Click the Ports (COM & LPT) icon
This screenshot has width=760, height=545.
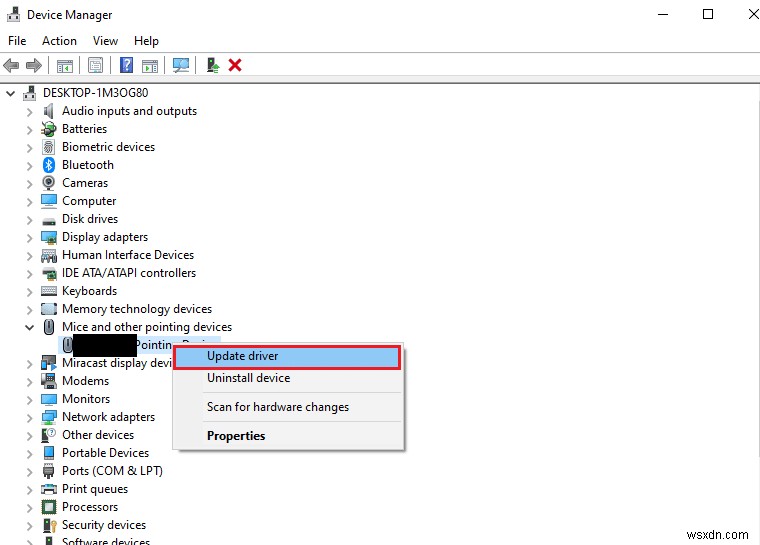pos(48,471)
